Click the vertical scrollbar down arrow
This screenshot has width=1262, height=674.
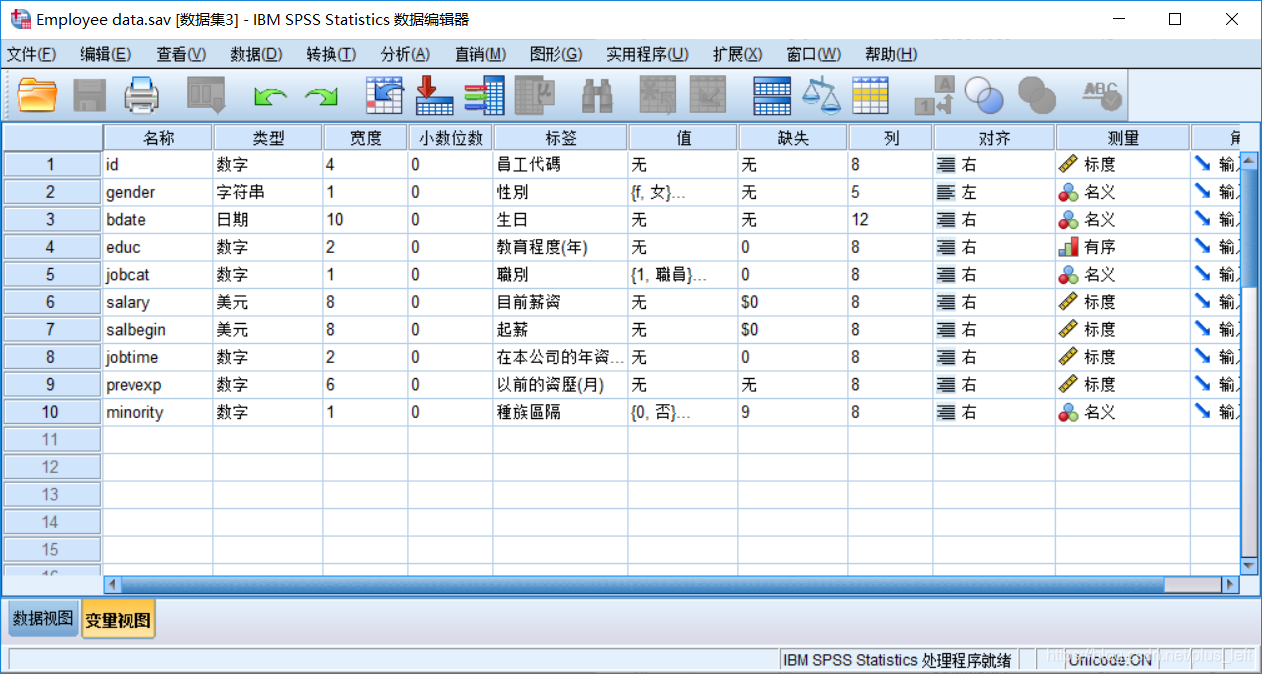1249,566
